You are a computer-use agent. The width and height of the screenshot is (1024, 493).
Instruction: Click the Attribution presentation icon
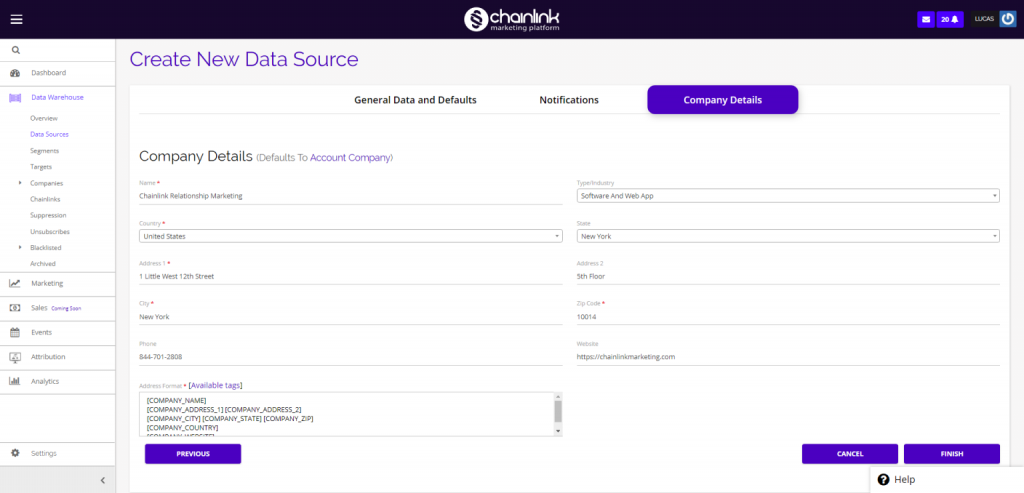tap(15, 357)
